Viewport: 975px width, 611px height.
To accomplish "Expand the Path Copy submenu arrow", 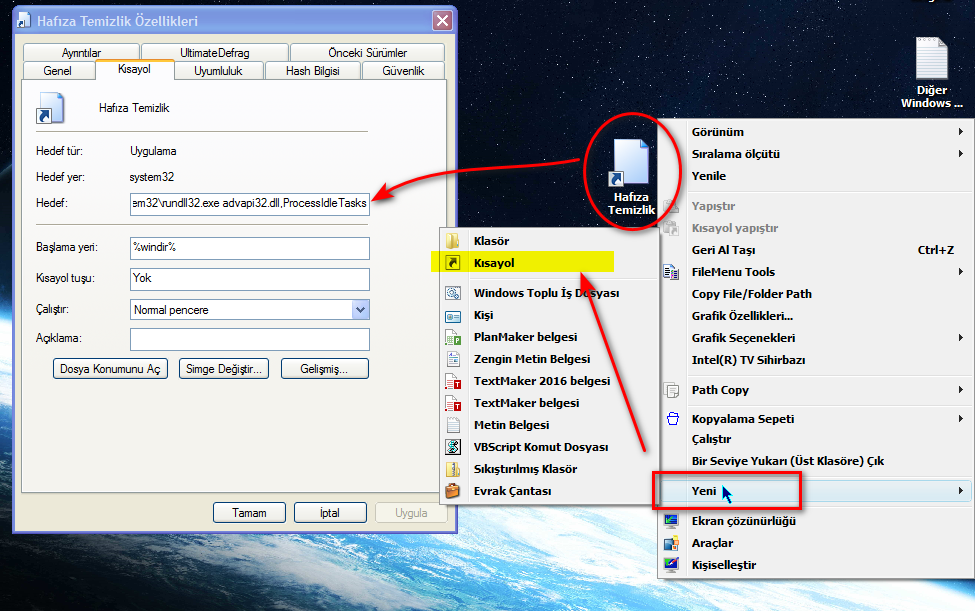I will tap(961, 390).
